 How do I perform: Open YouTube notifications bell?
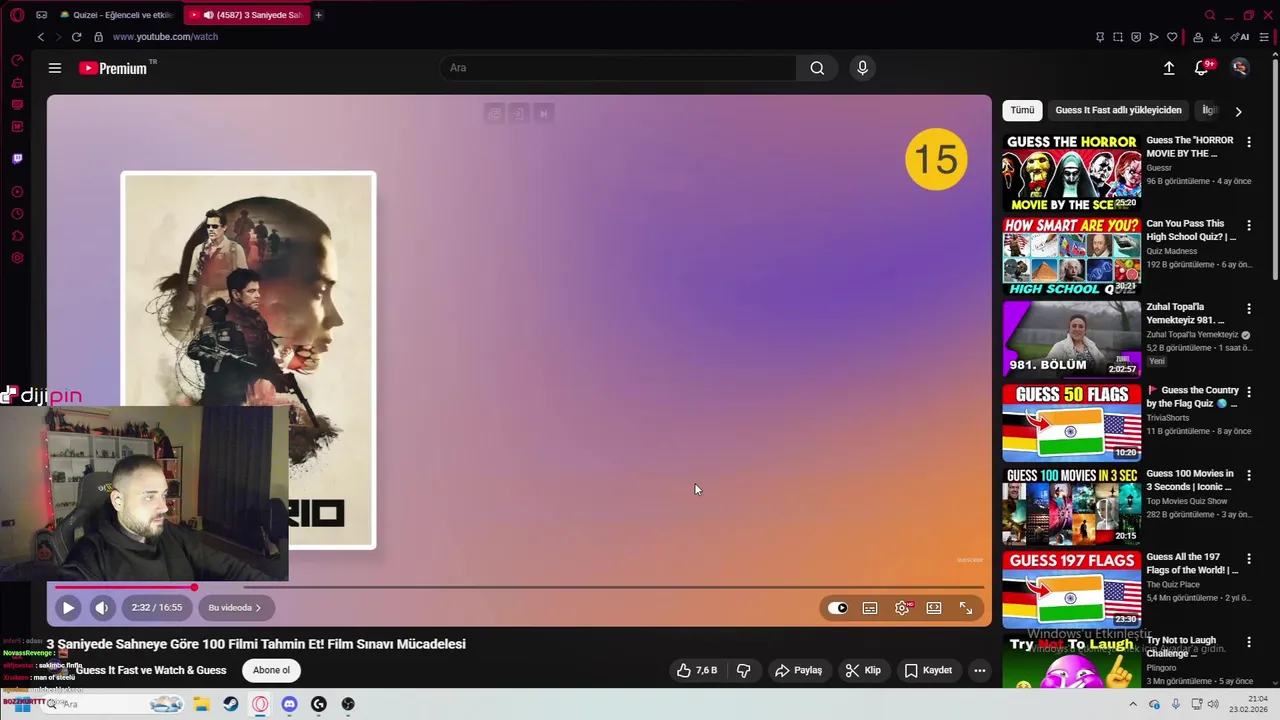pyautogui.click(x=1202, y=68)
